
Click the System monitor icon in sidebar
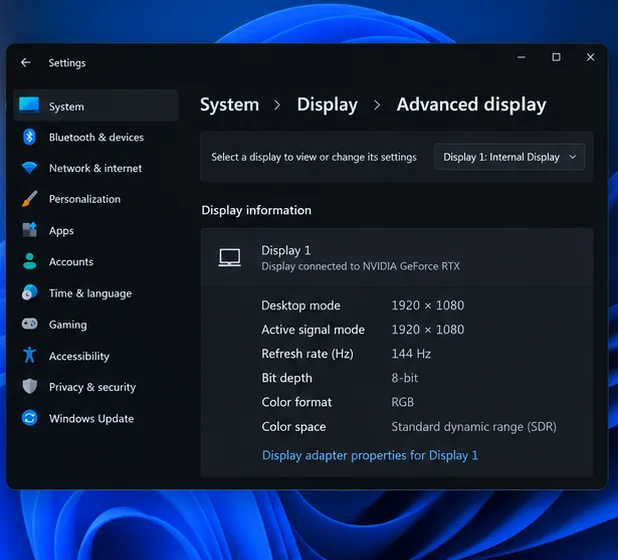29,105
